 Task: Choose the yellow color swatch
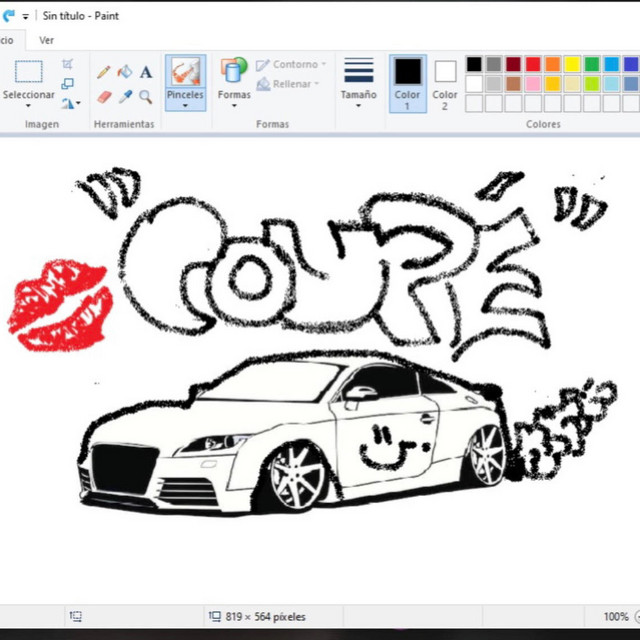[x=572, y=64]
